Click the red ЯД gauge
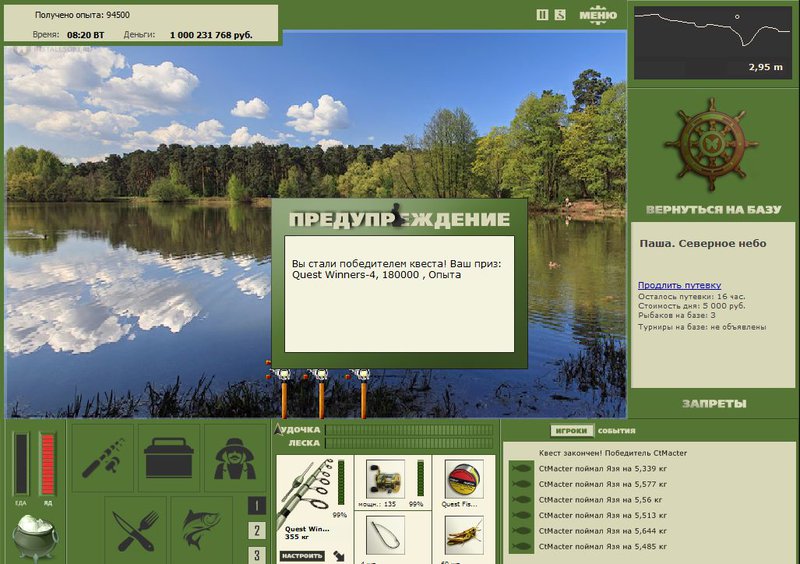 tap(47, 464)
